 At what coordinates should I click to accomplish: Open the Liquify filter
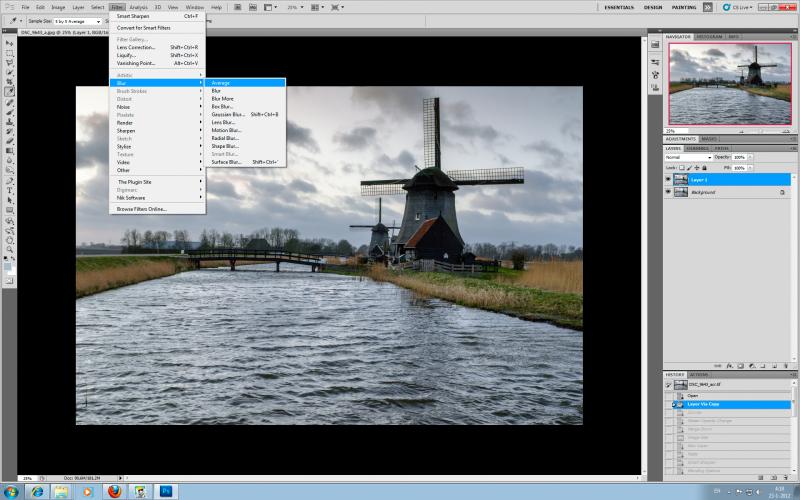pyautogui.click(x=157, y=55)
